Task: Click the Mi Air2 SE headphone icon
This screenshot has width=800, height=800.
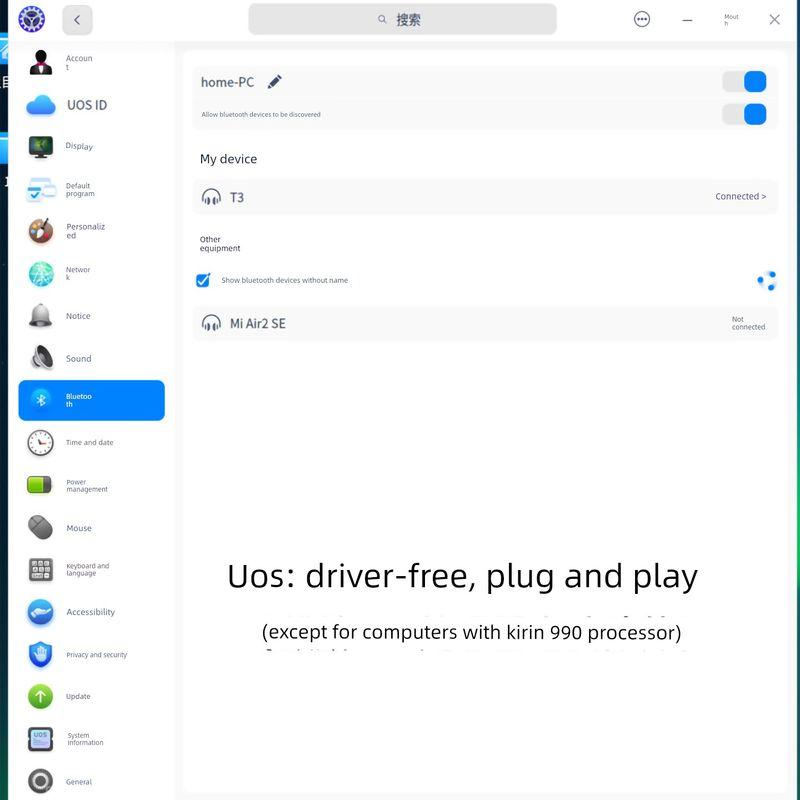Action: pyautogui.click(x=211, y=323)
